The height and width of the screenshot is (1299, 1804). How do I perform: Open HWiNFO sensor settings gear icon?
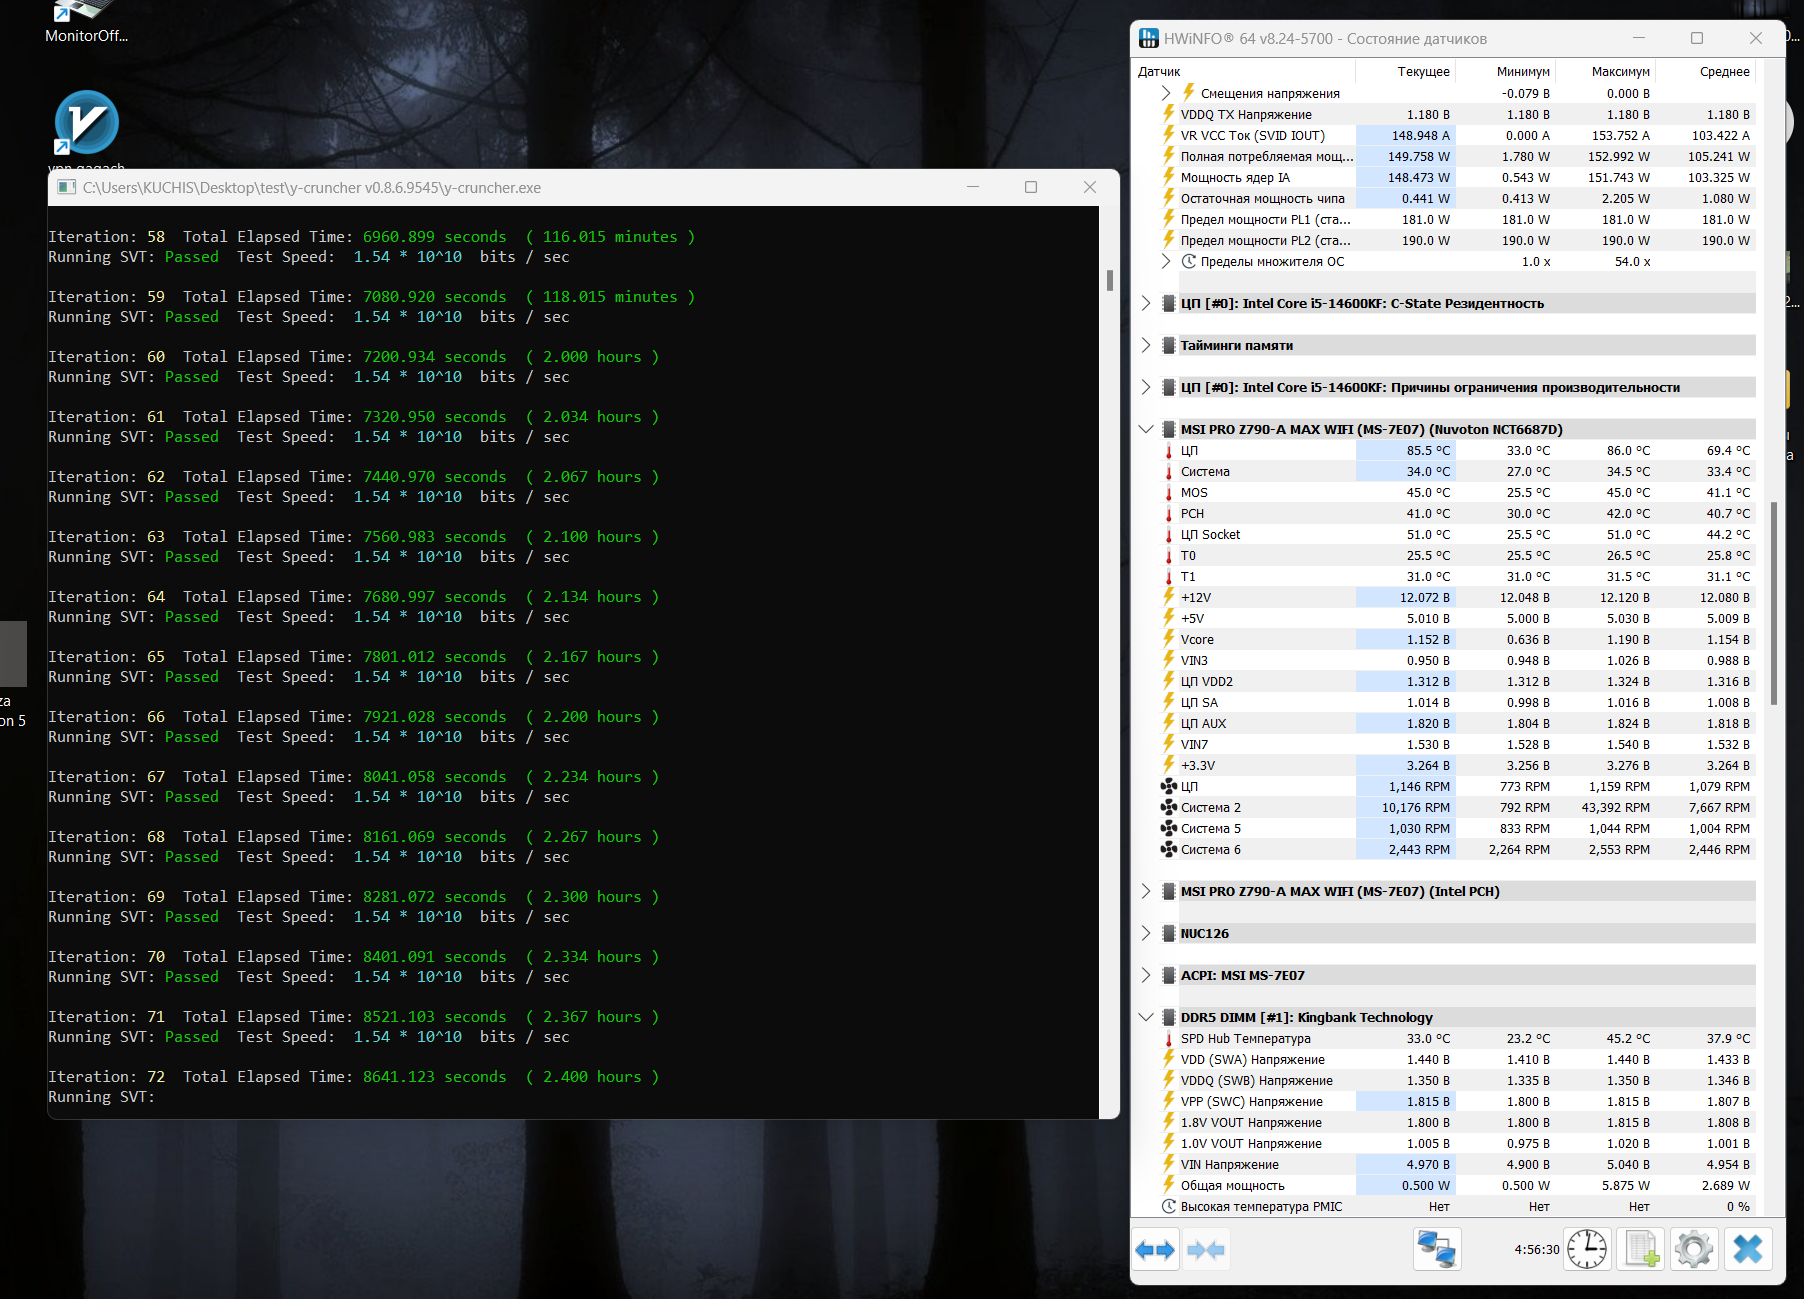coord(1694,1249)
